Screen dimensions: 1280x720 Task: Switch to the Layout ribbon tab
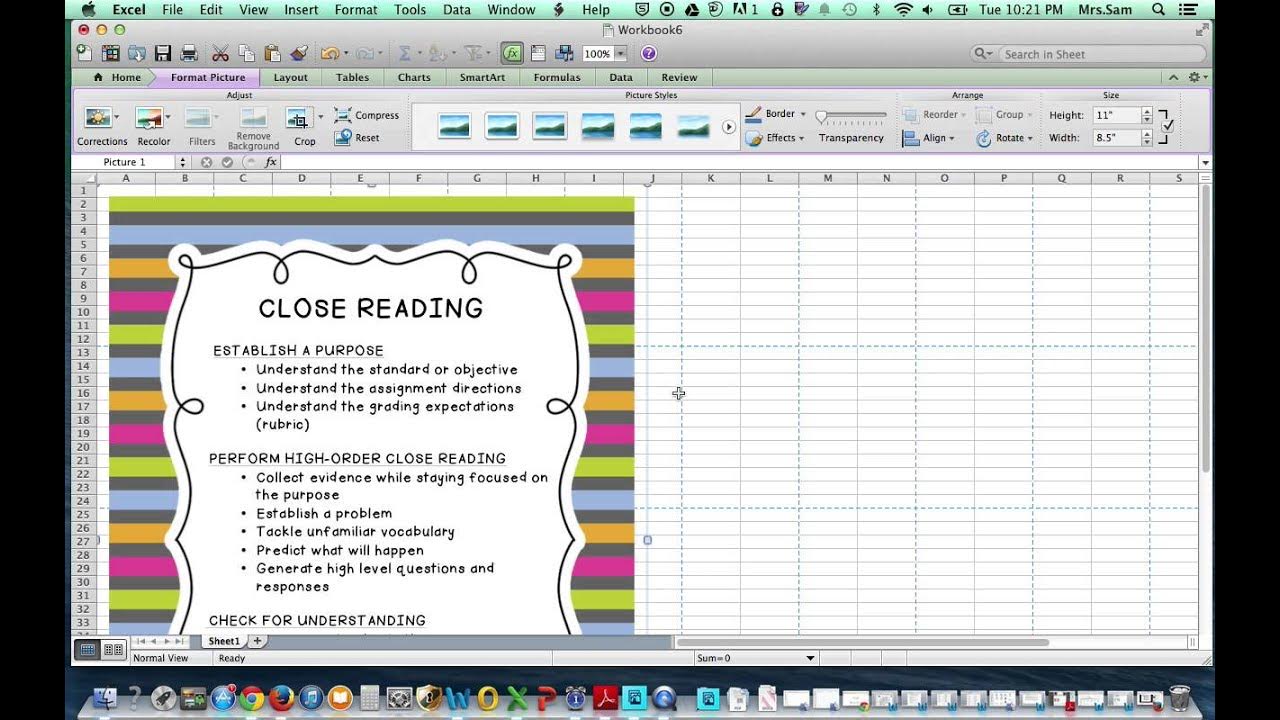[291, 77]
